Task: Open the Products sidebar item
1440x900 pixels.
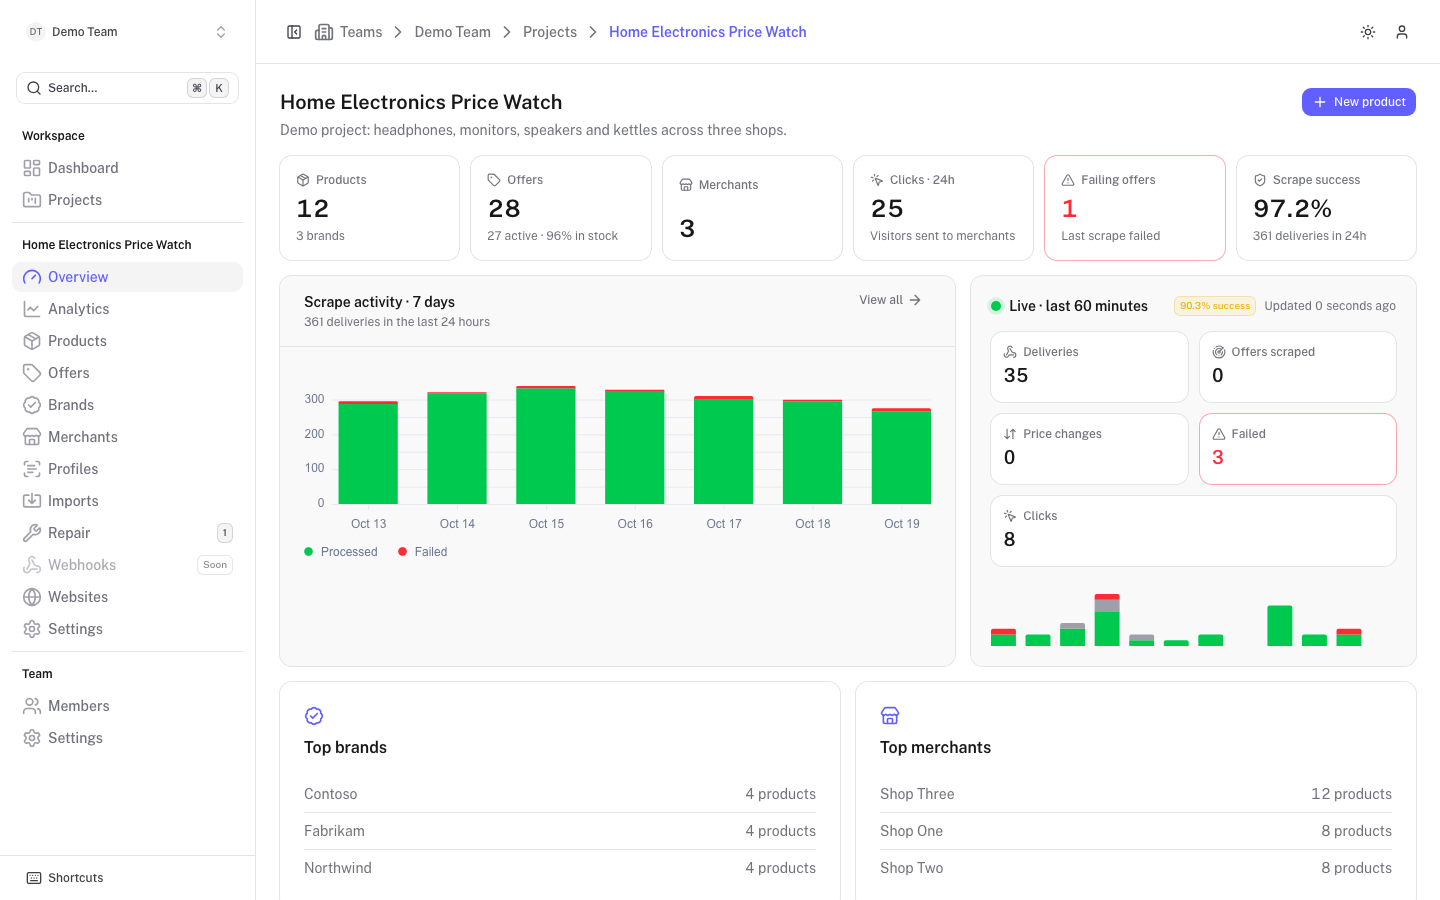Action: tap(127, 341)
